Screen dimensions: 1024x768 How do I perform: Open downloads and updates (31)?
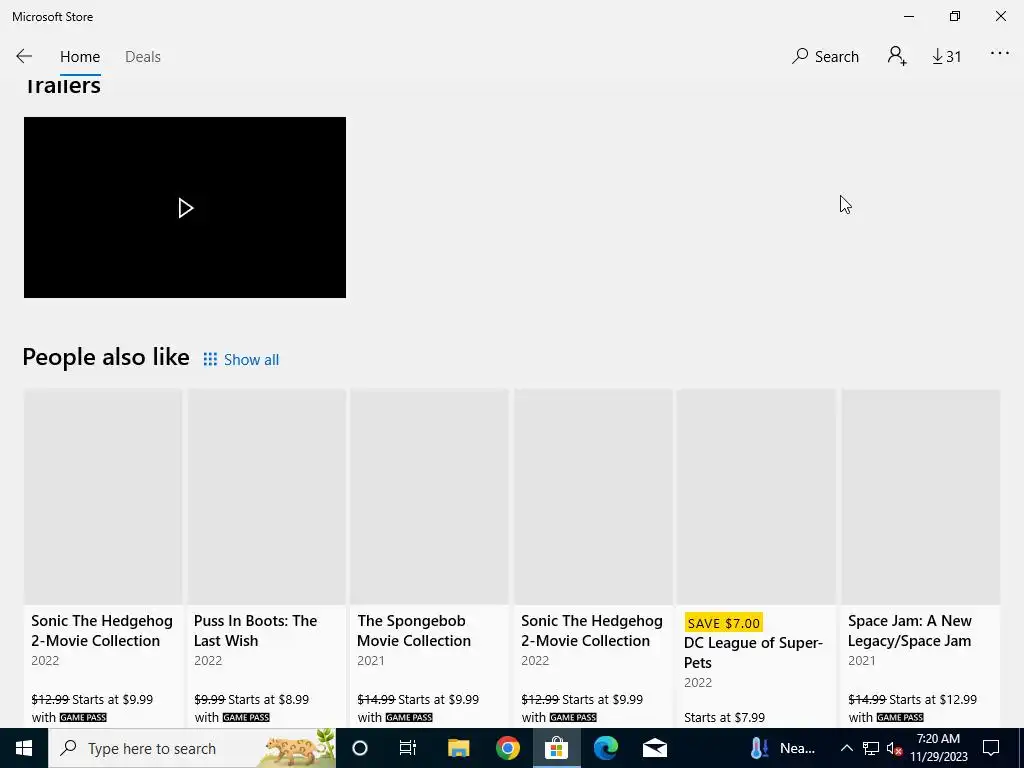[946, 57]
